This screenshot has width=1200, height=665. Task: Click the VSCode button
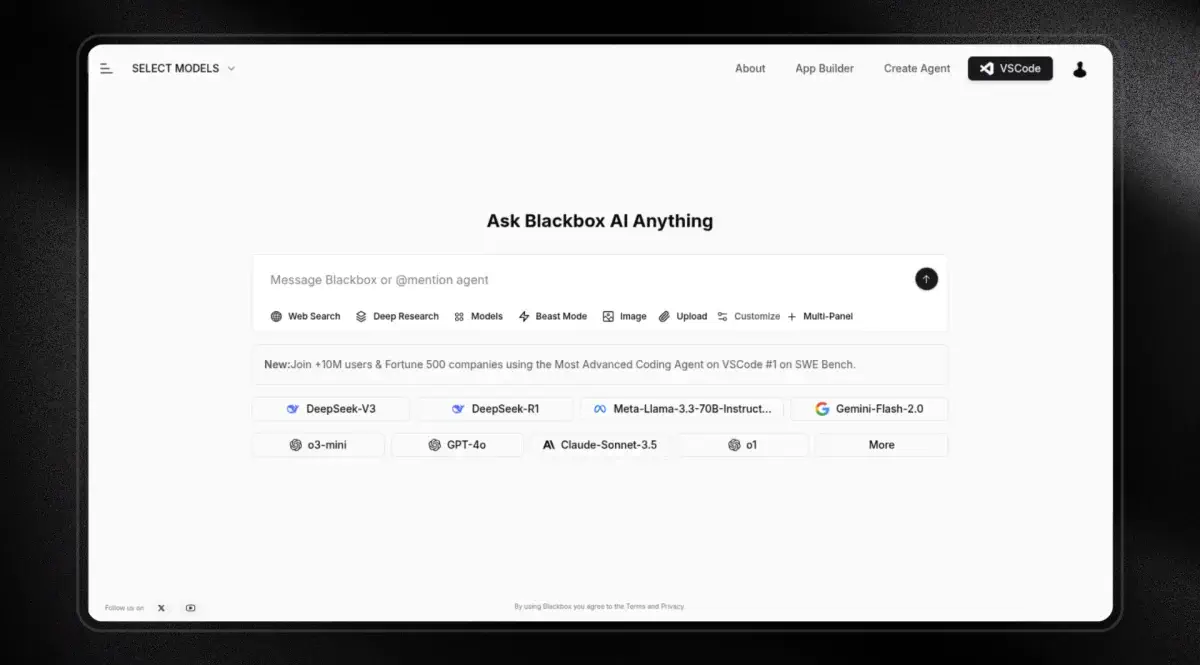tap(1010, 68)
